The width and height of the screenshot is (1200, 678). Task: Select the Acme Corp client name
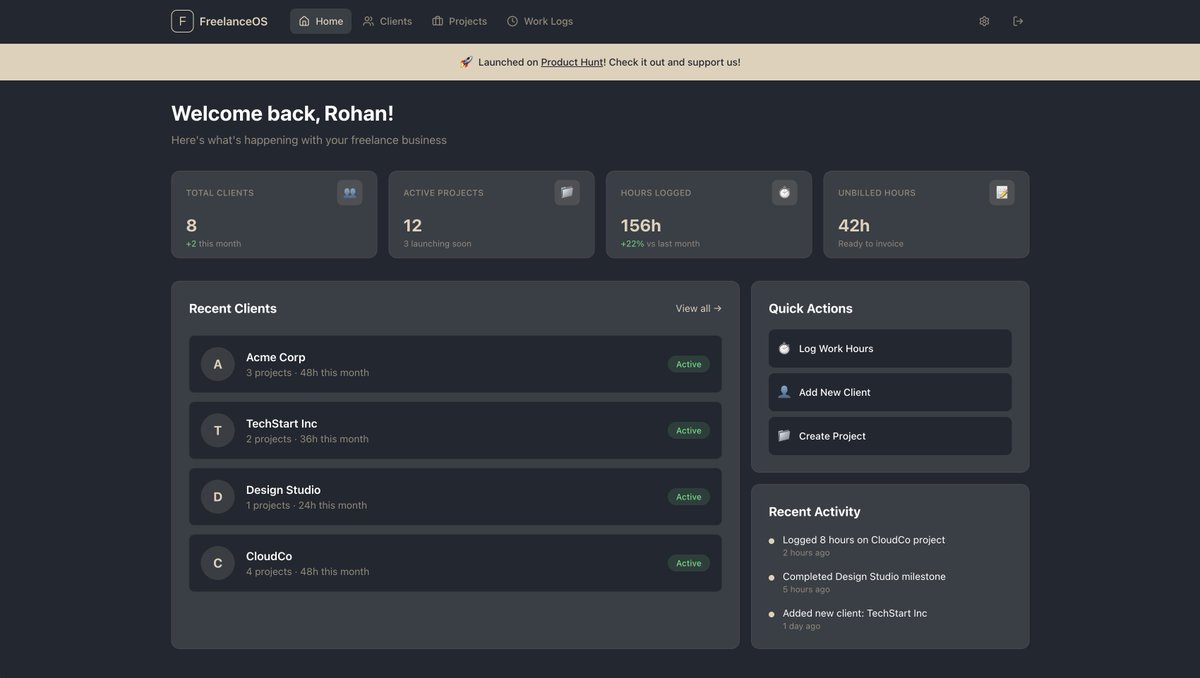pyautogui.click(x=276, y=357)
